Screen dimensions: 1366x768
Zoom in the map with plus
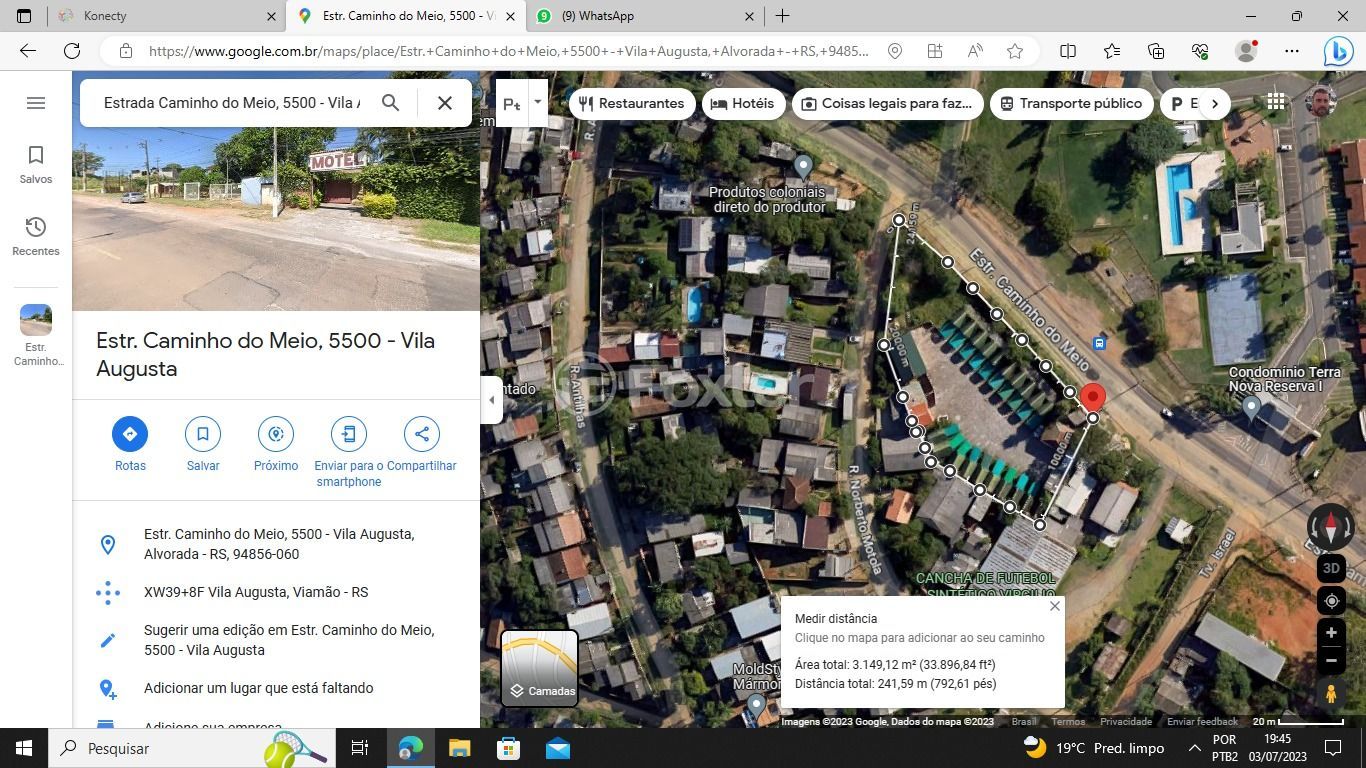pyautogui.click(x=1331, y=633)
